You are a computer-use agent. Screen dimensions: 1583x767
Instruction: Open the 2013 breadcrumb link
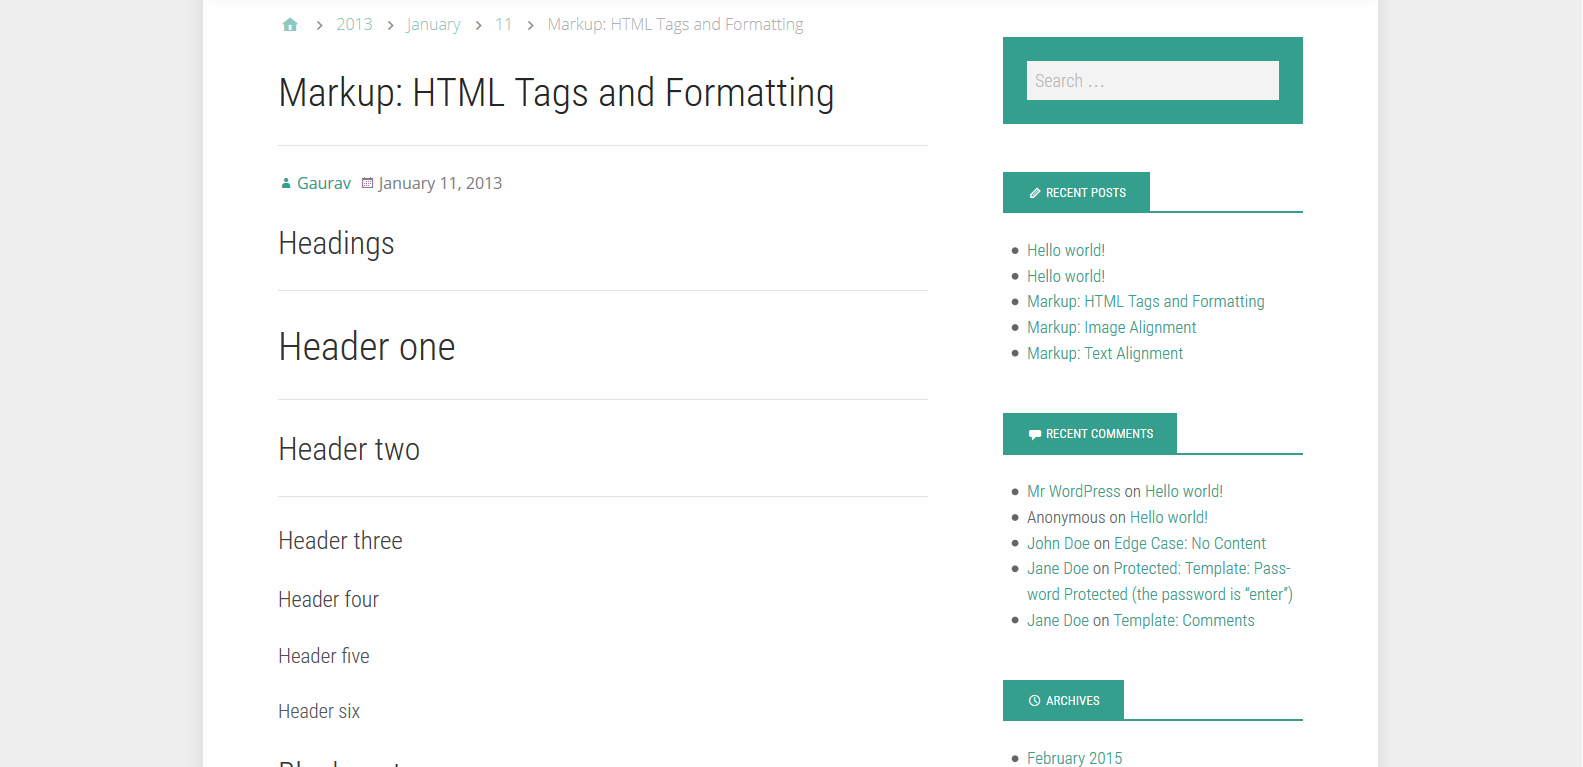[x=354, y=24]
